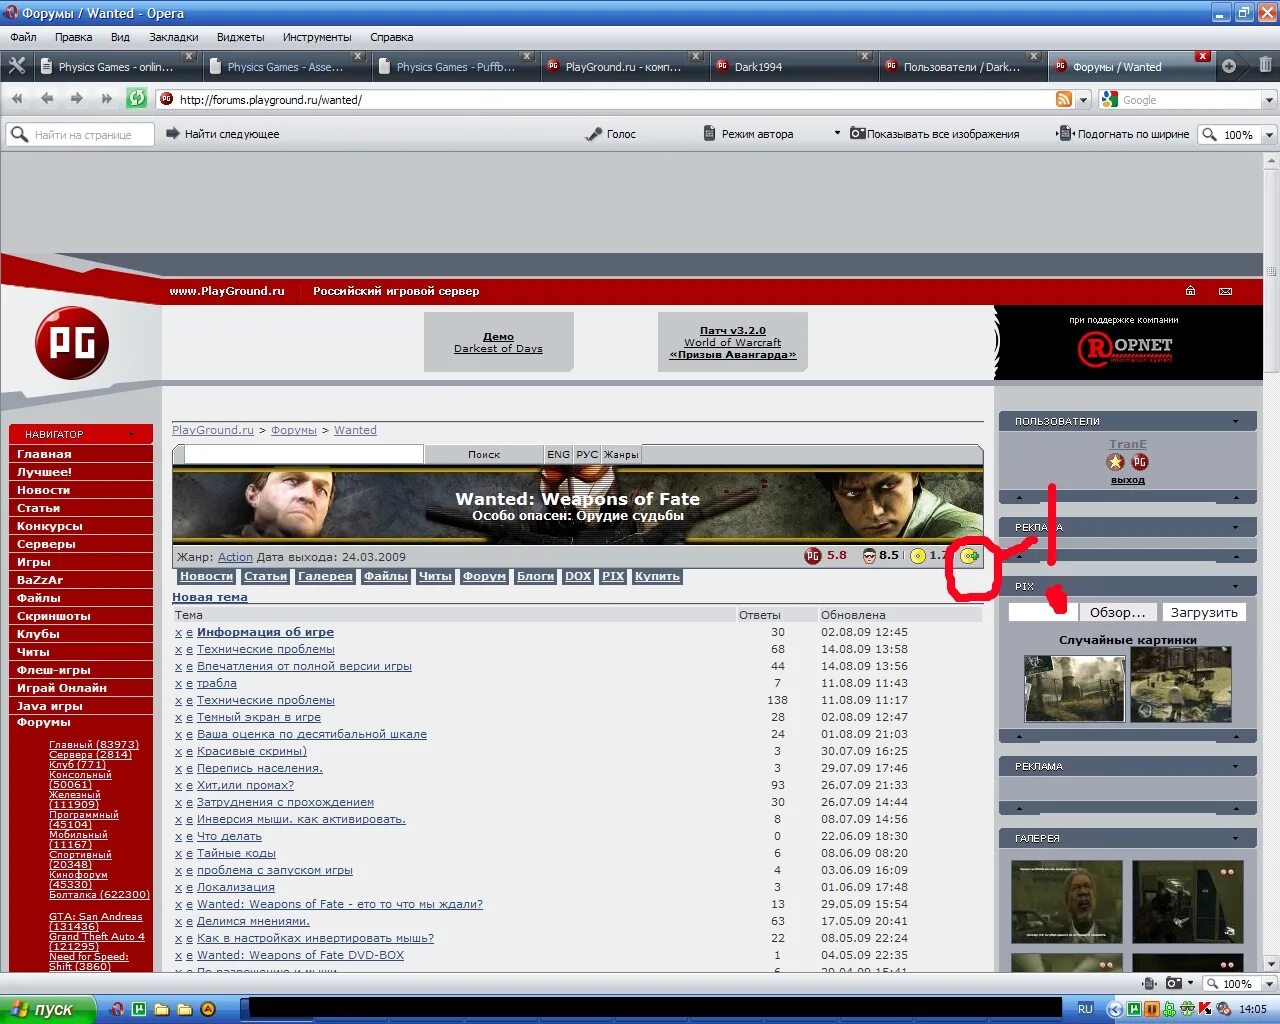The height and width of the screenshot is (1024, 1280).
Task: Open the Галерея game section
Action: coord(325,576)
